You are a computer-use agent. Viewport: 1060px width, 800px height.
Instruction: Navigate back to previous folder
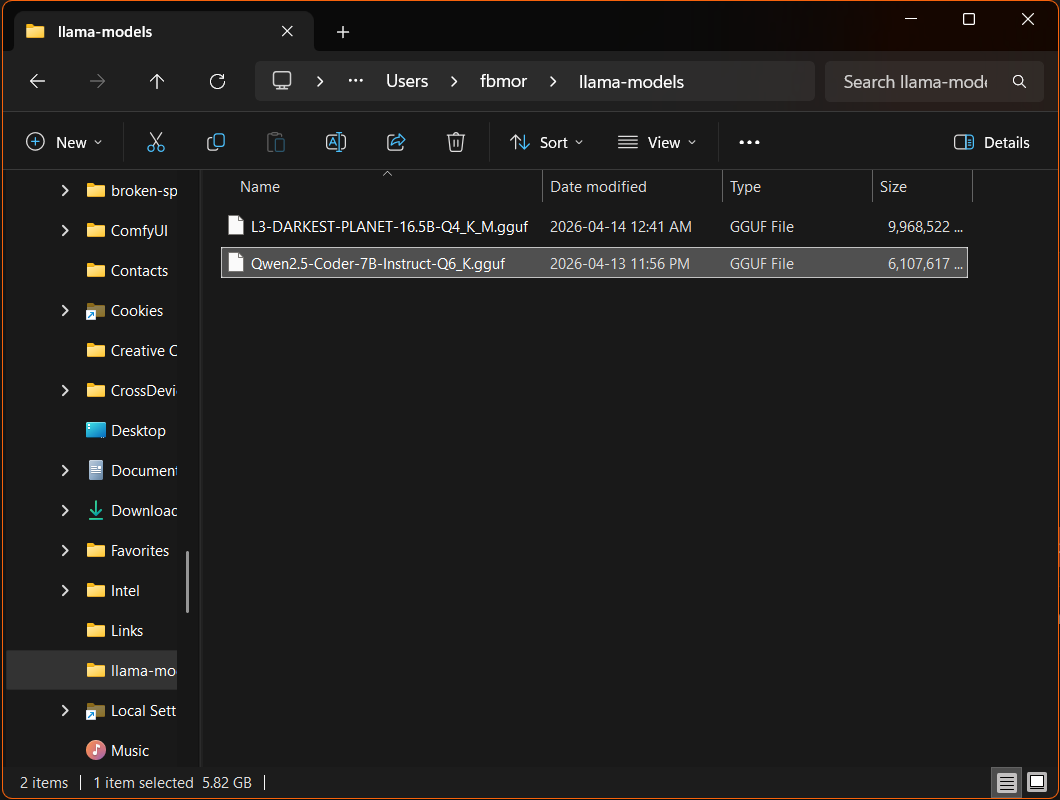(38, 82)
